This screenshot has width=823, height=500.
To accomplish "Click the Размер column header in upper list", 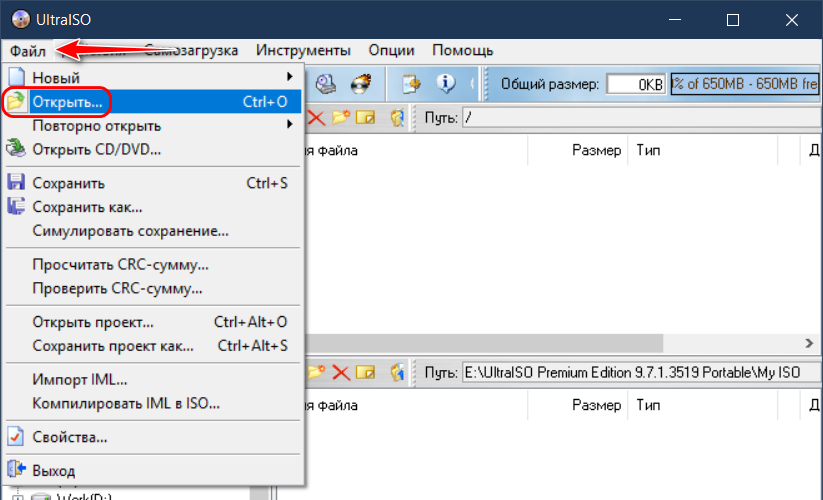I will click(x=596, y=151).
